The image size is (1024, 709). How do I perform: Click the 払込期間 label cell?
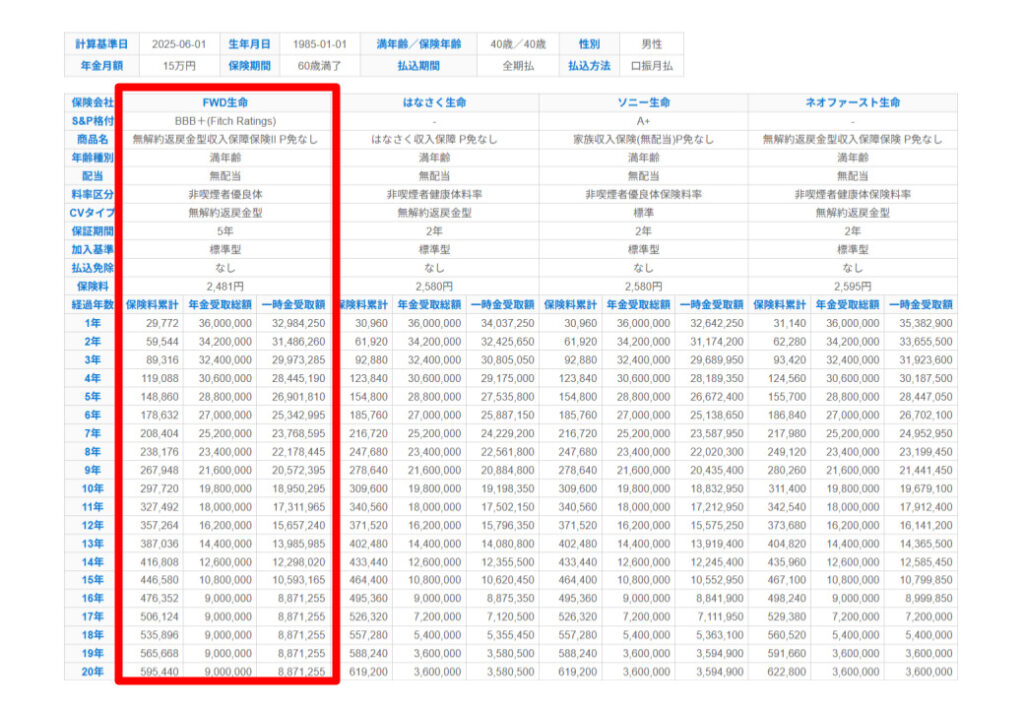[x=419, y=66]
